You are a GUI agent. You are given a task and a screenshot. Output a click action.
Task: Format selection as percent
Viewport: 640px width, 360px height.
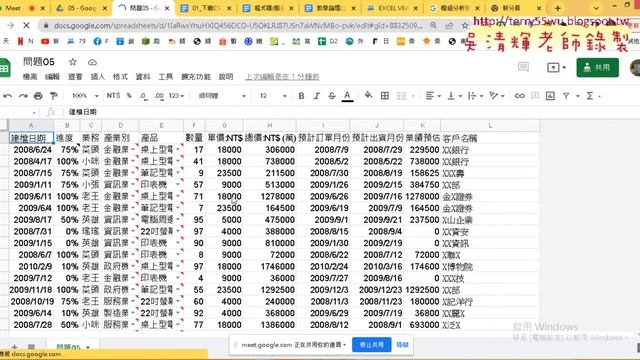(x=129, y=96)
